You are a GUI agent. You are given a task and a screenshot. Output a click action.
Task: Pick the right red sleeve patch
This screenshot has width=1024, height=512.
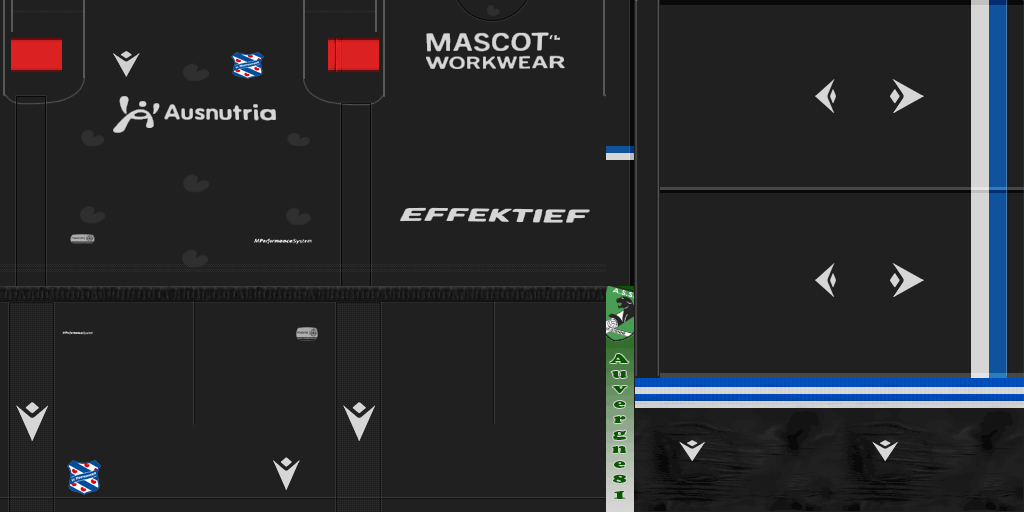pyautogui.click(x=354, y=55)
